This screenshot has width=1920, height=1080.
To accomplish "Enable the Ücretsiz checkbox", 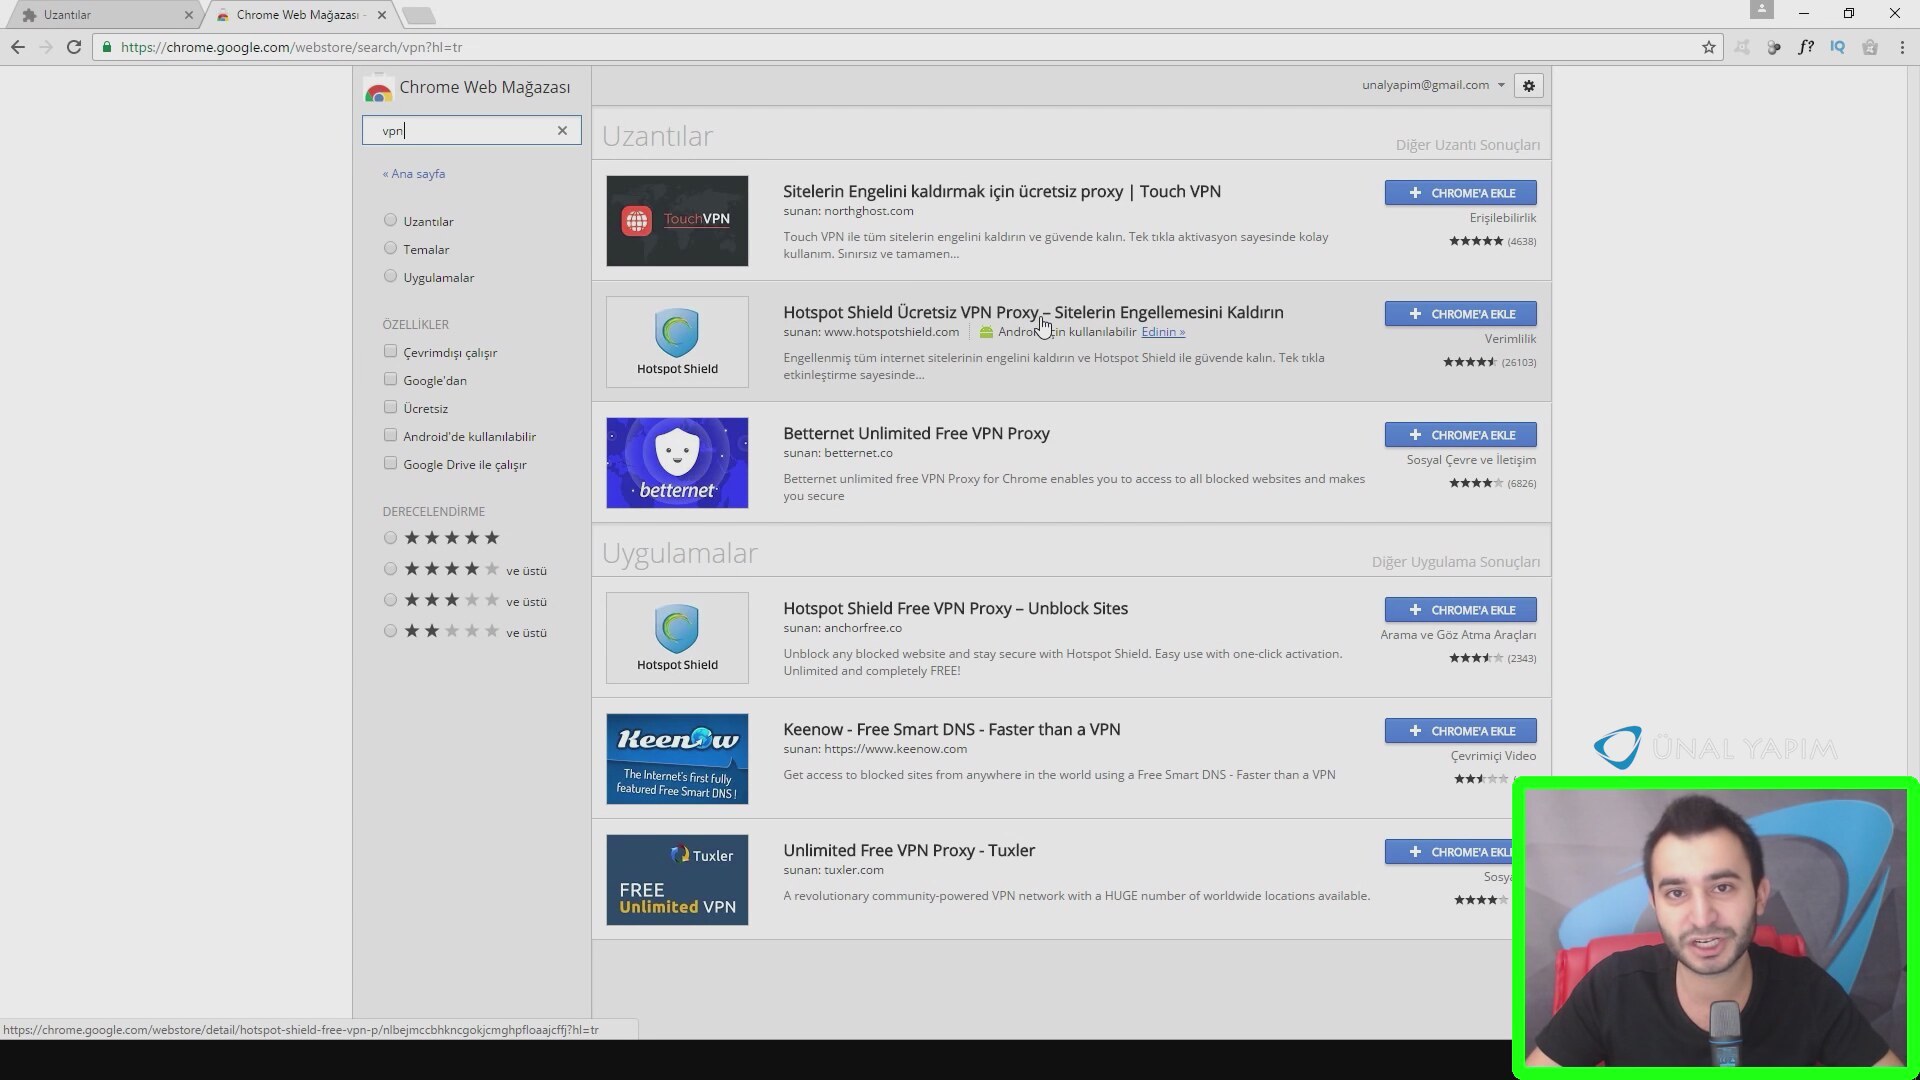I will pyautogui.click(x=390, y=407).
